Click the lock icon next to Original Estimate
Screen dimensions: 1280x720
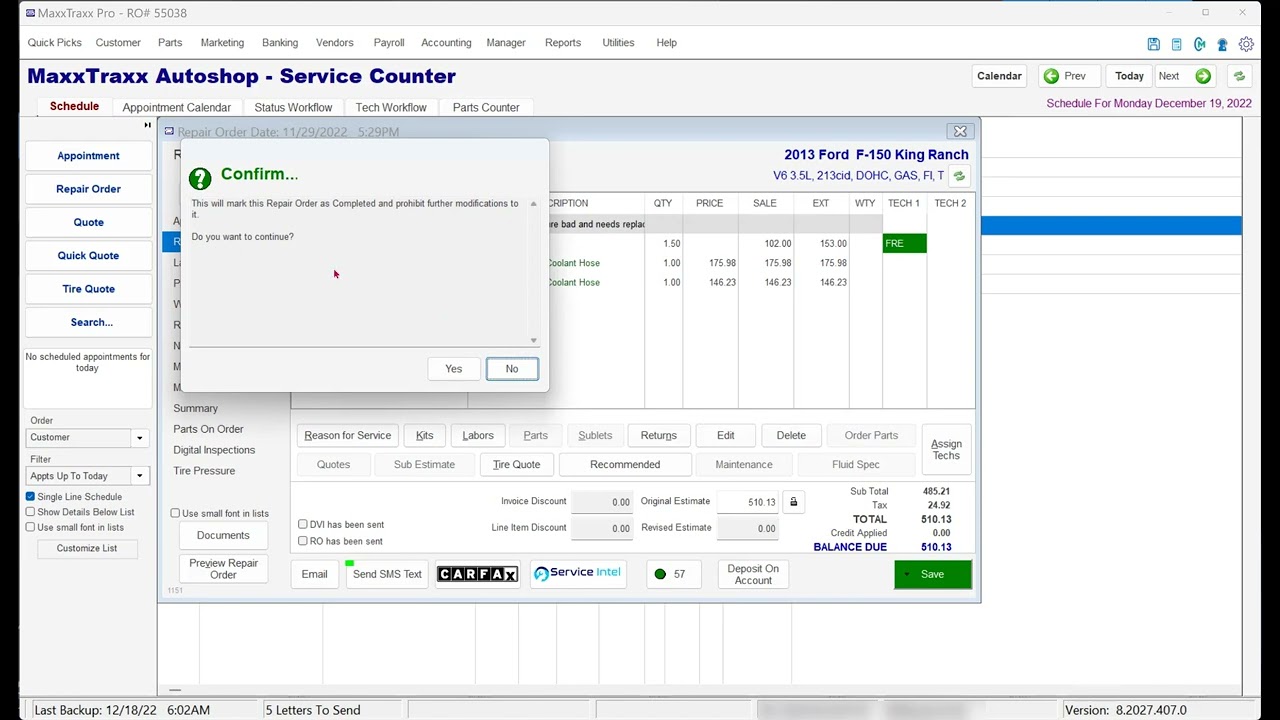(x=793, y=502)
